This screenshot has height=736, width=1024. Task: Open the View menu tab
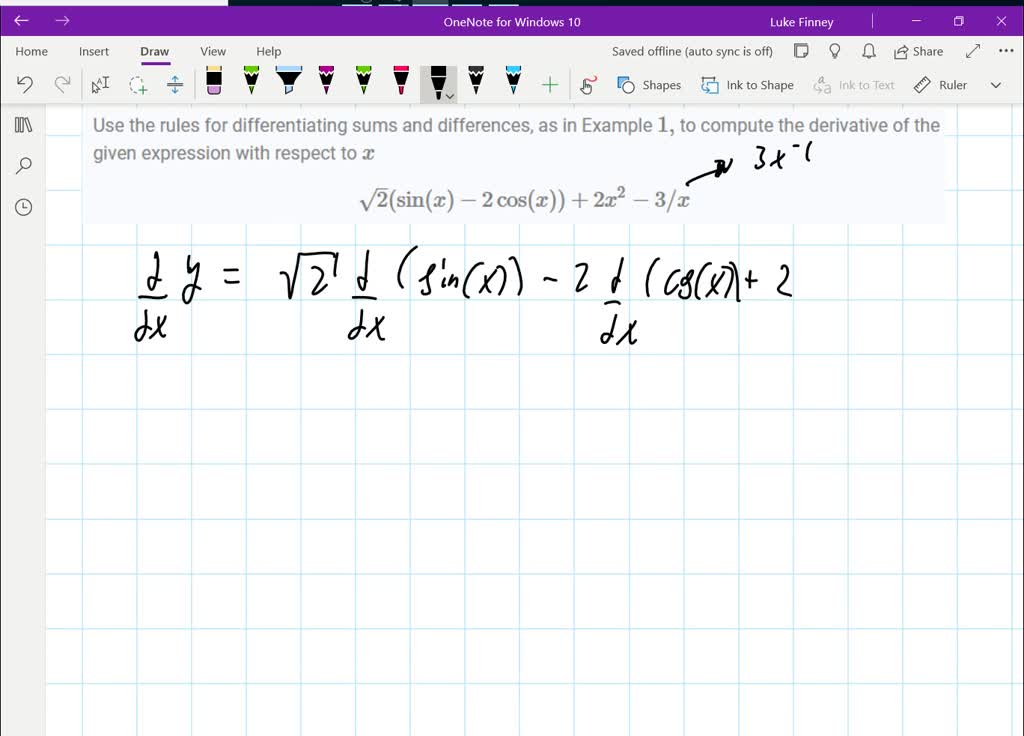point(213,51)
